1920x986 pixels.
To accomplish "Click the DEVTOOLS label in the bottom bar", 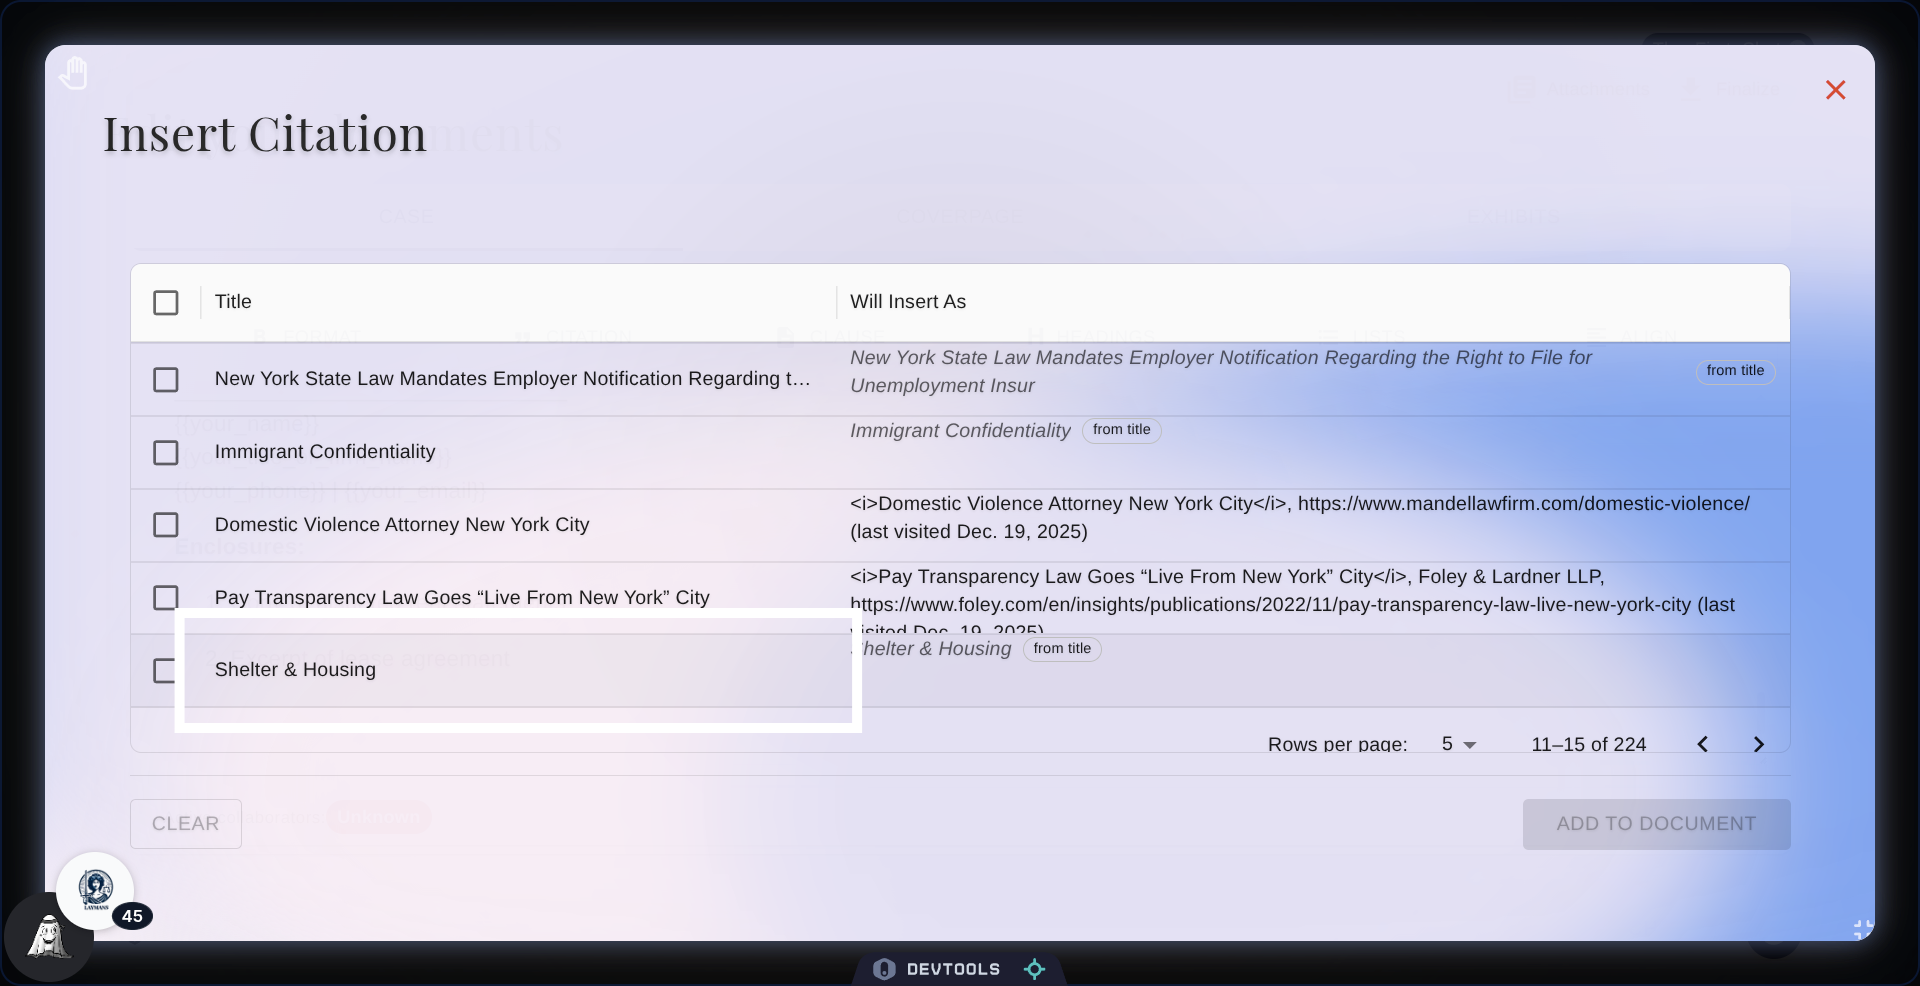I will click(x=953, y=969).
